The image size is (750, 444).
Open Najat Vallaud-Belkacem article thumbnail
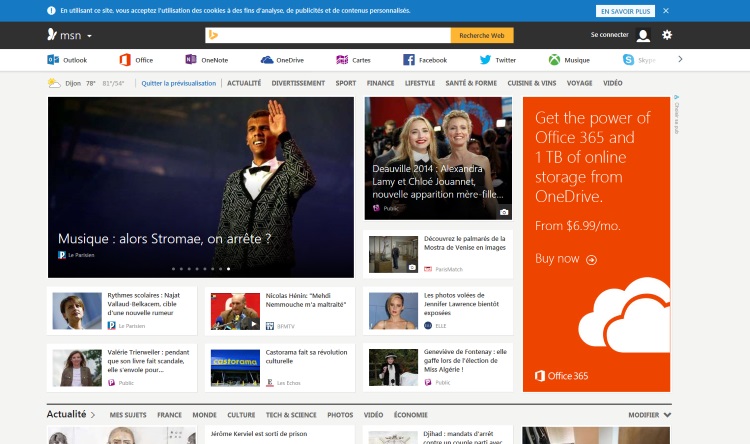[77, 311]
